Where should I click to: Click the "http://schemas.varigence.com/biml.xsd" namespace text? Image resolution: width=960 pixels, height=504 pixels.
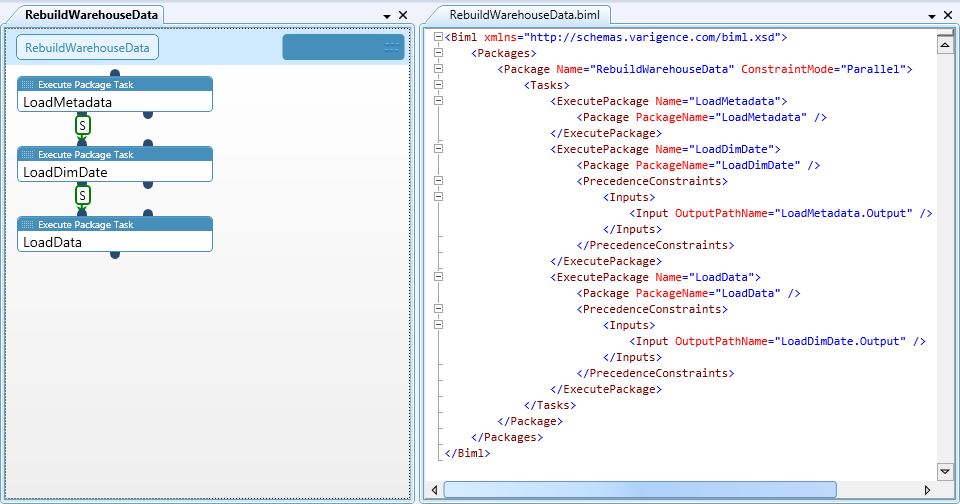coord(652,37)
